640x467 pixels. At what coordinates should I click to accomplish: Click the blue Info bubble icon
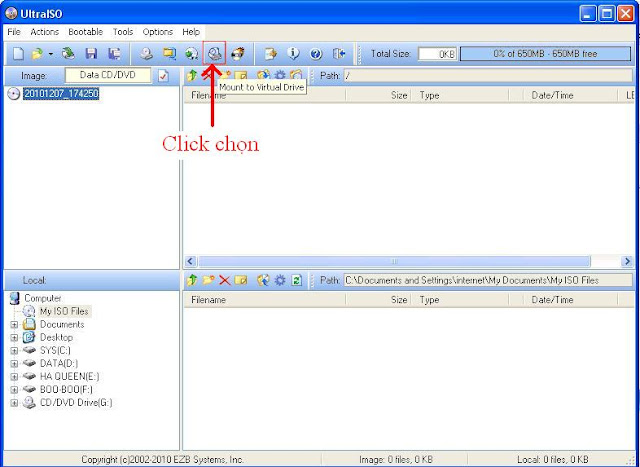[x=293, y=53]
